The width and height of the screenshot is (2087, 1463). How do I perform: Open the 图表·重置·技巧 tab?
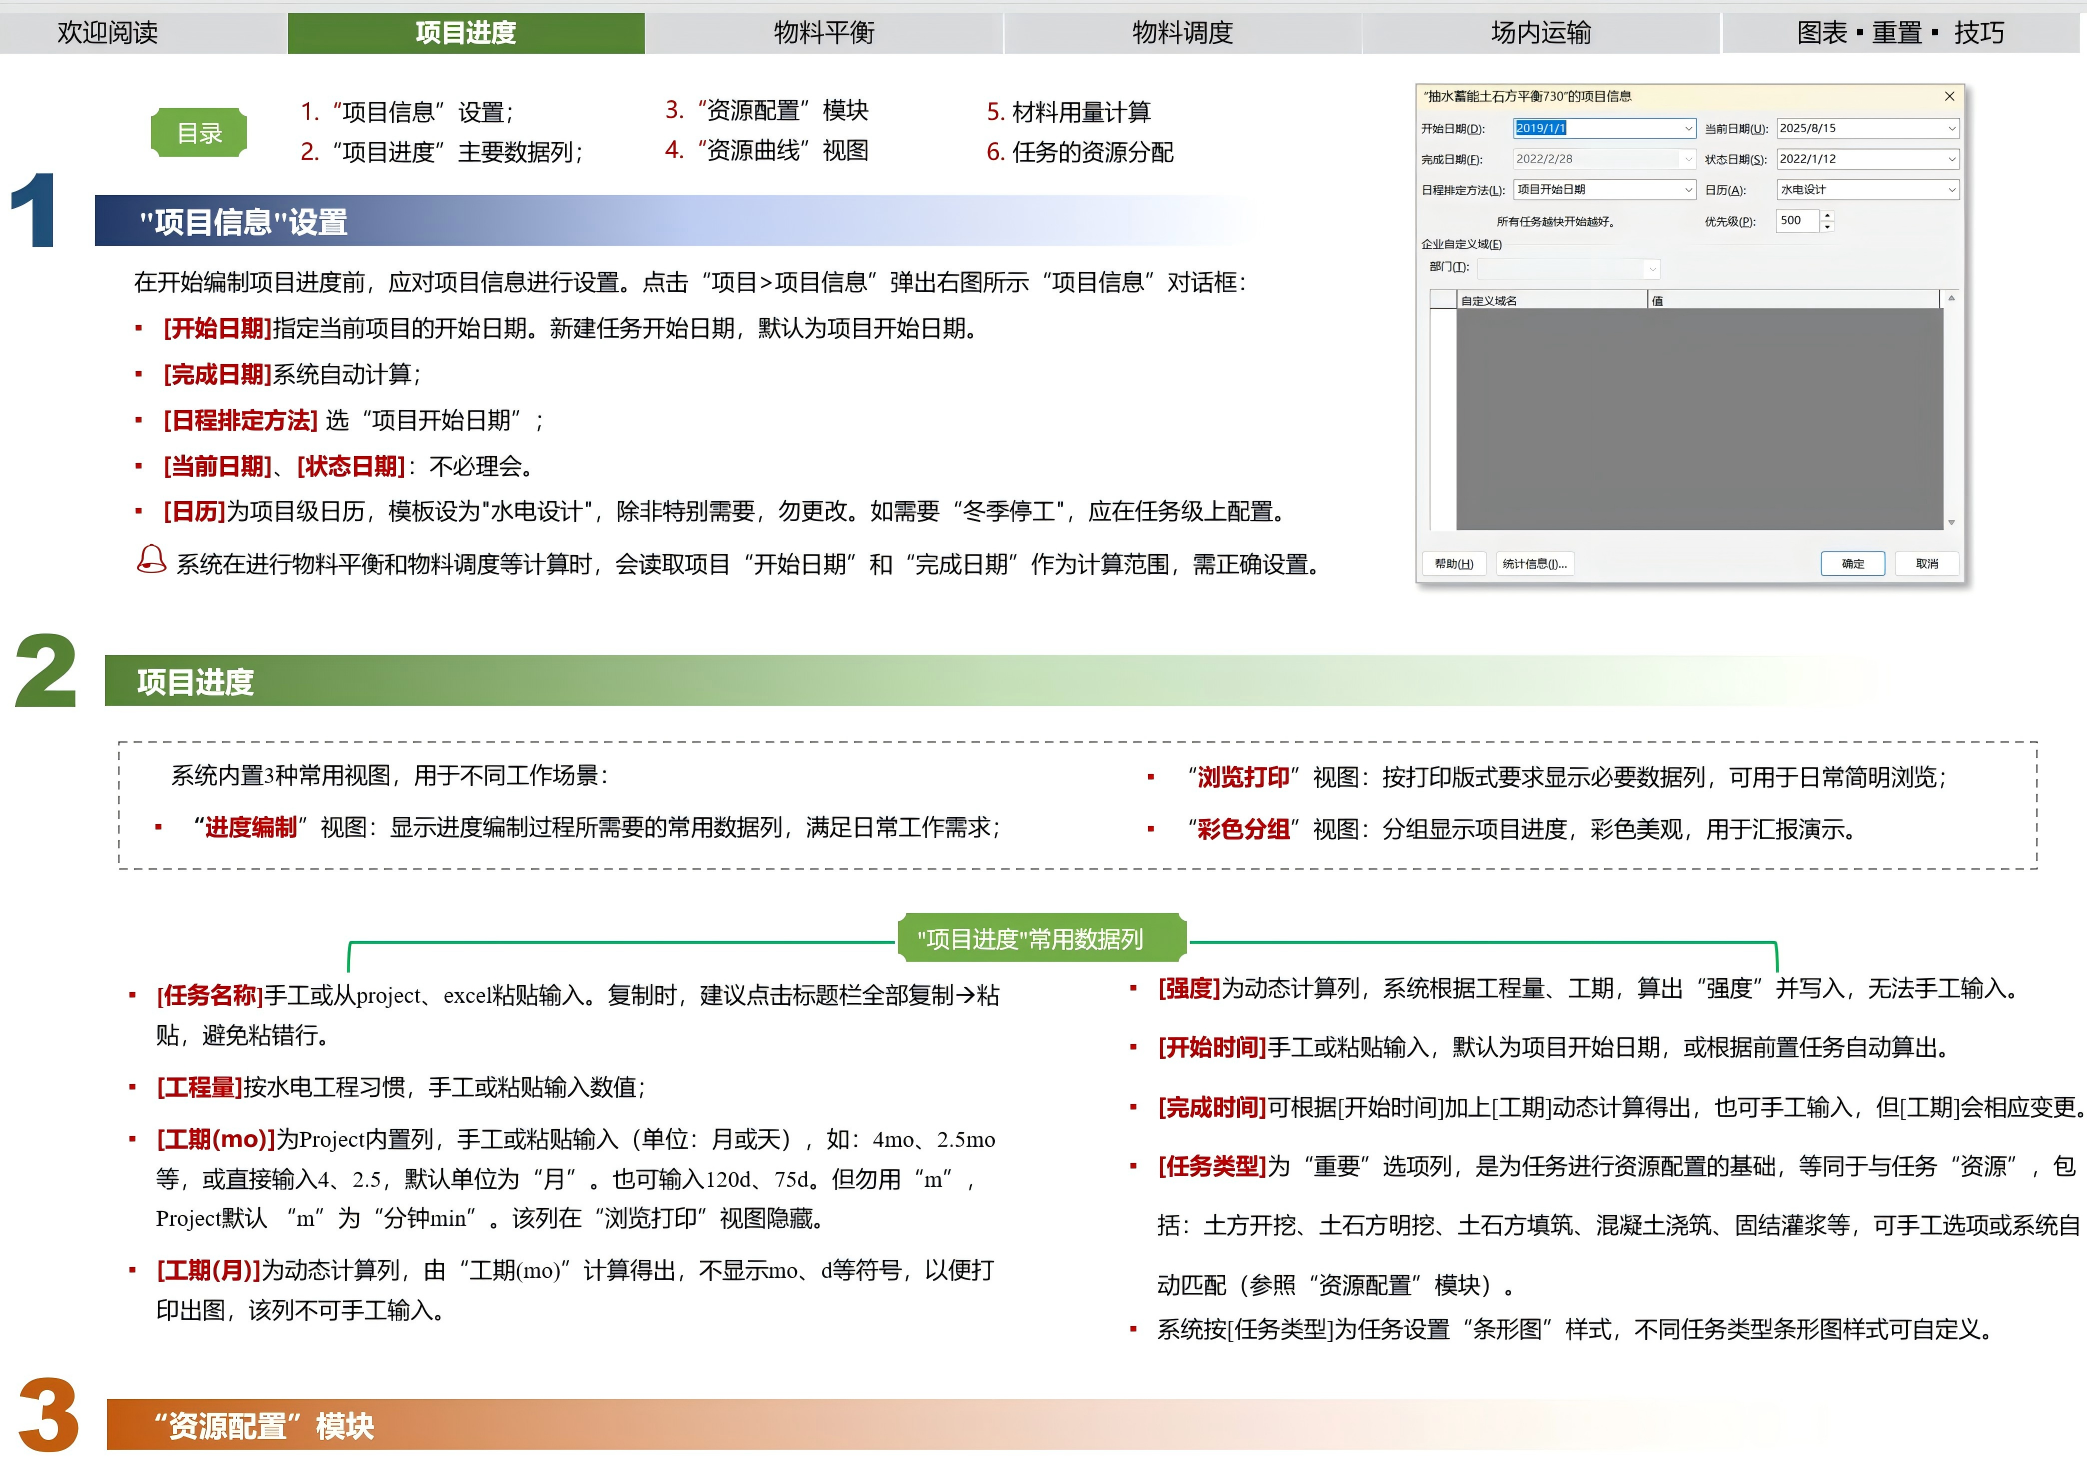click(1900, 33)
